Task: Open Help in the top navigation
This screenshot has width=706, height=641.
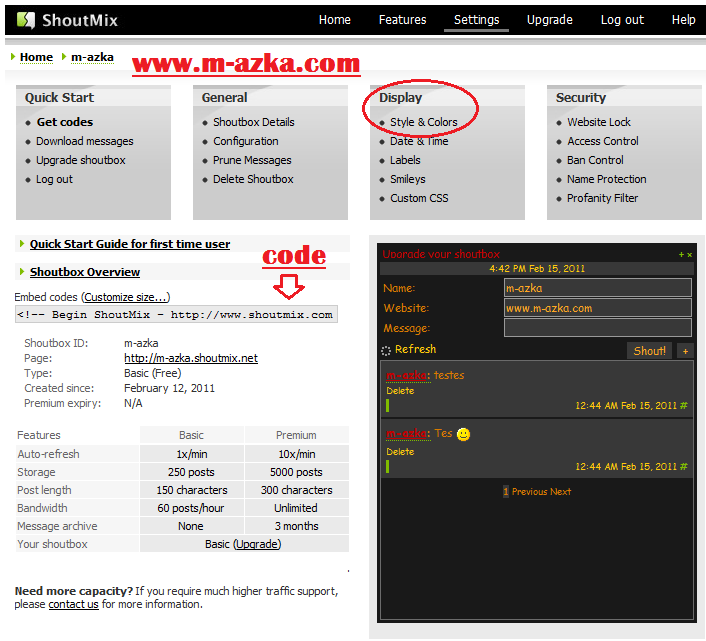Action: 683,20
